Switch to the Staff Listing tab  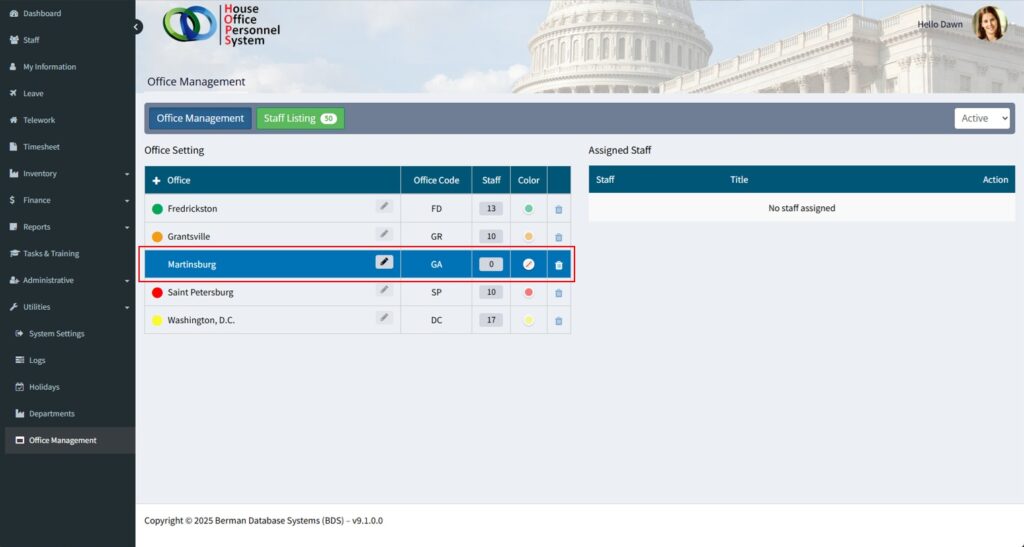click(300, 118)
